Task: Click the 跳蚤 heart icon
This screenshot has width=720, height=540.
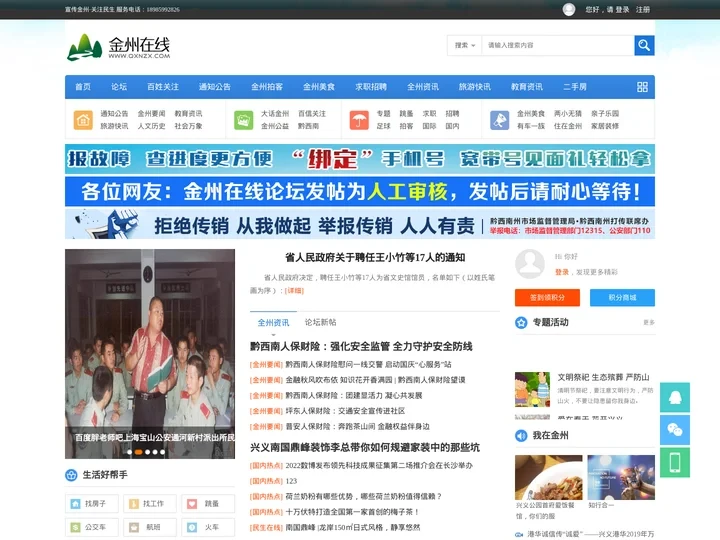Action: [192, 504]
